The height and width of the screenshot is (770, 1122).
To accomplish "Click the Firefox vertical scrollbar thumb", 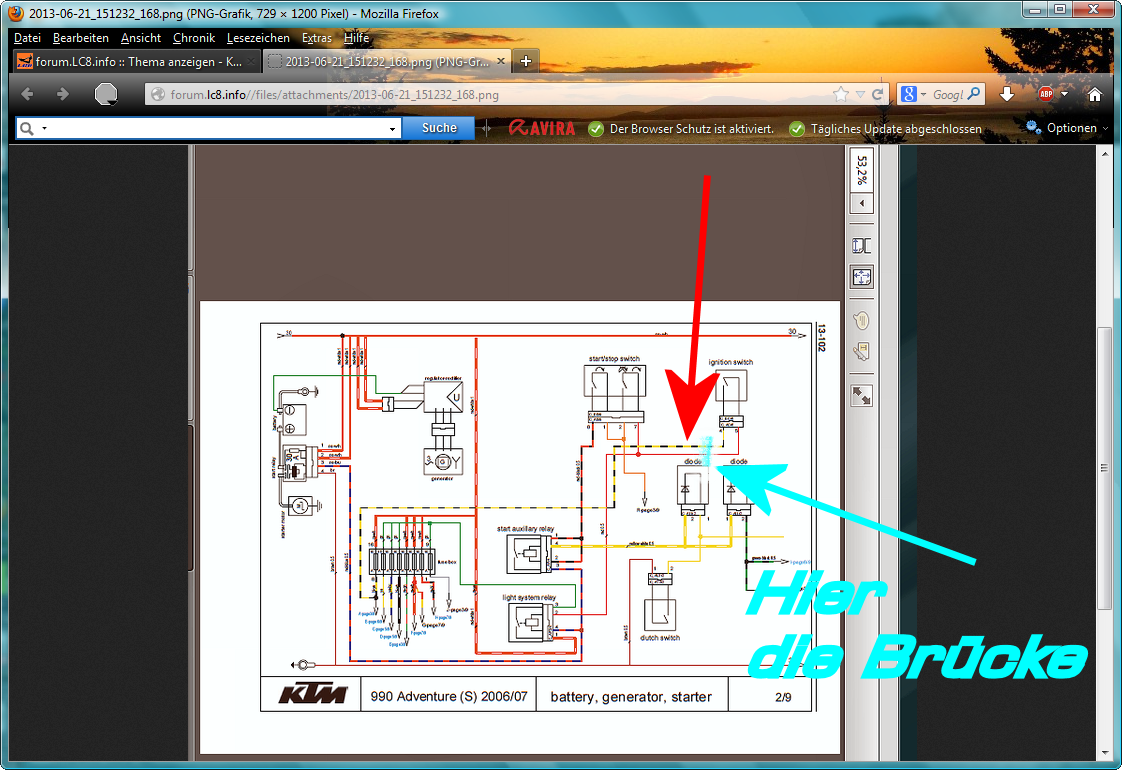I will (x=1104, y=467).
